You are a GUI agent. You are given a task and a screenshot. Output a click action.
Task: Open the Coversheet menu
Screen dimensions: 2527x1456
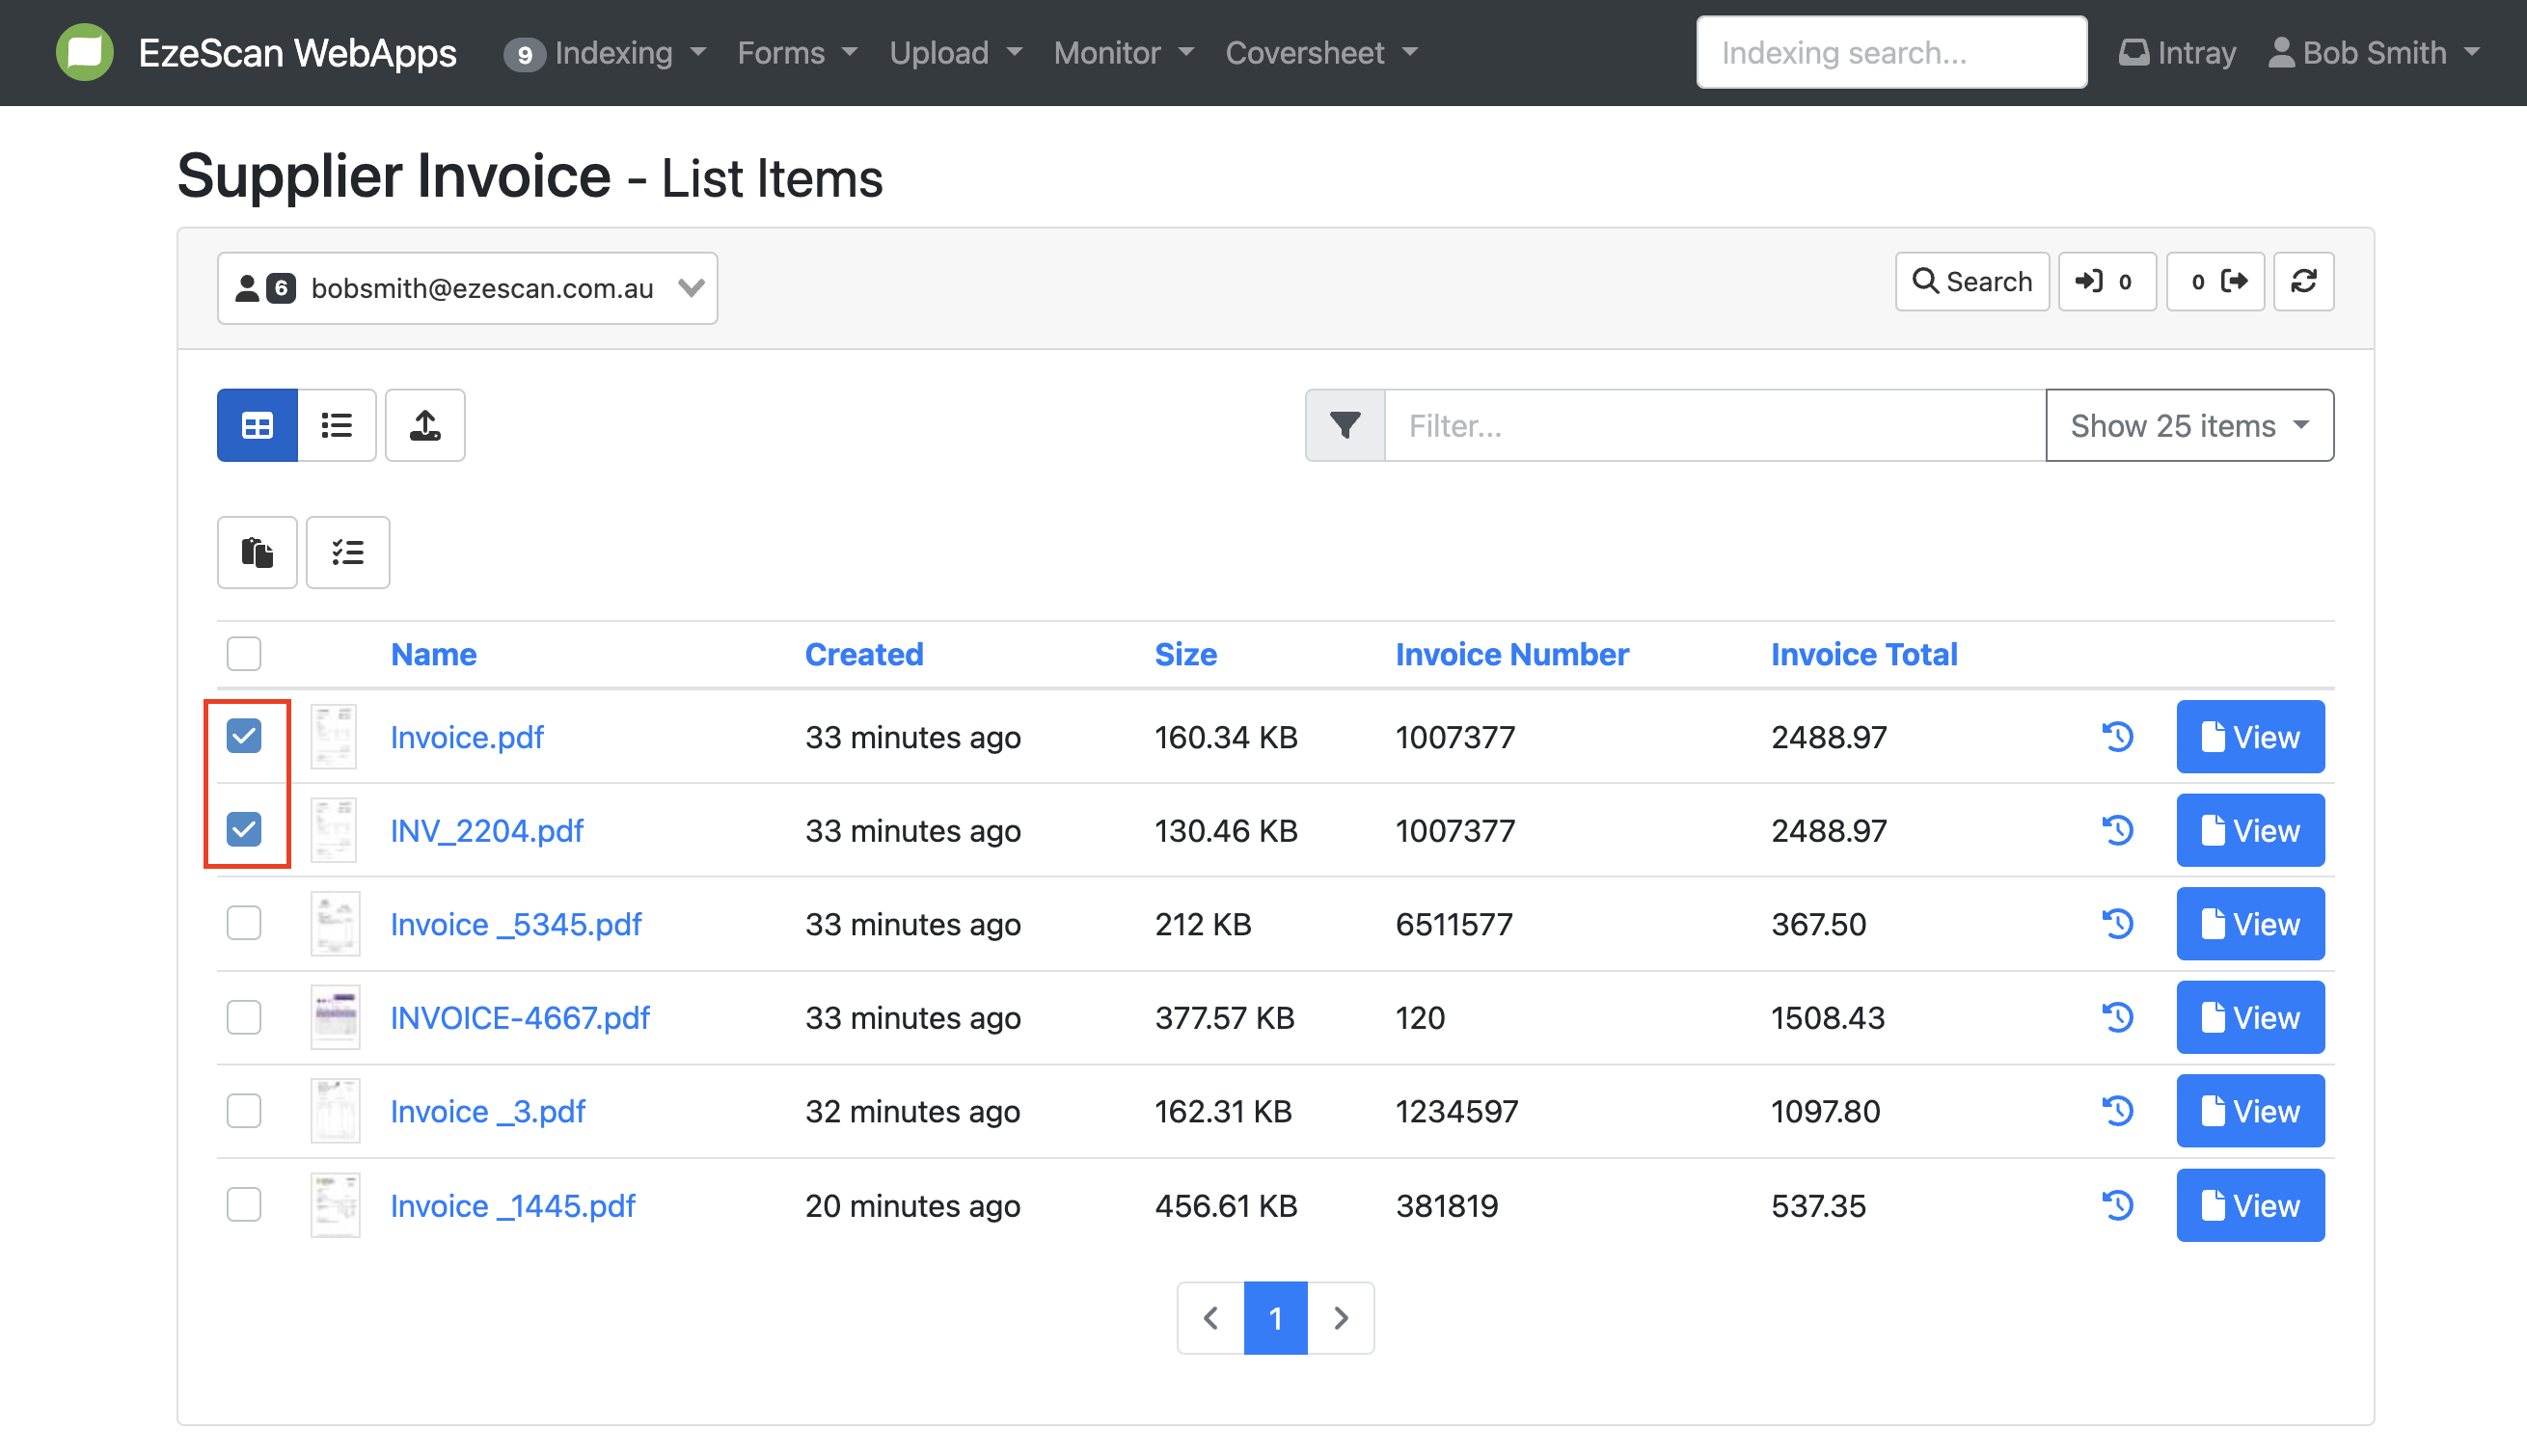point(1320,53)
